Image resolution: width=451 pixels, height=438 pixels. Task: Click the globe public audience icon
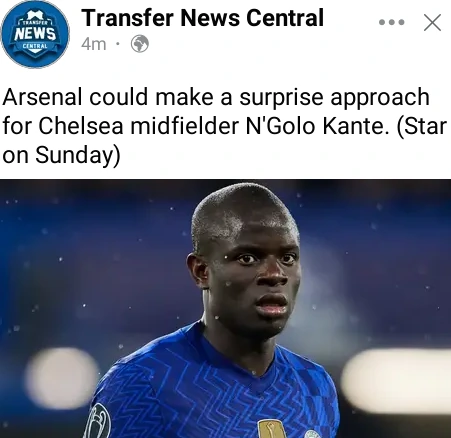coord(140,44)
